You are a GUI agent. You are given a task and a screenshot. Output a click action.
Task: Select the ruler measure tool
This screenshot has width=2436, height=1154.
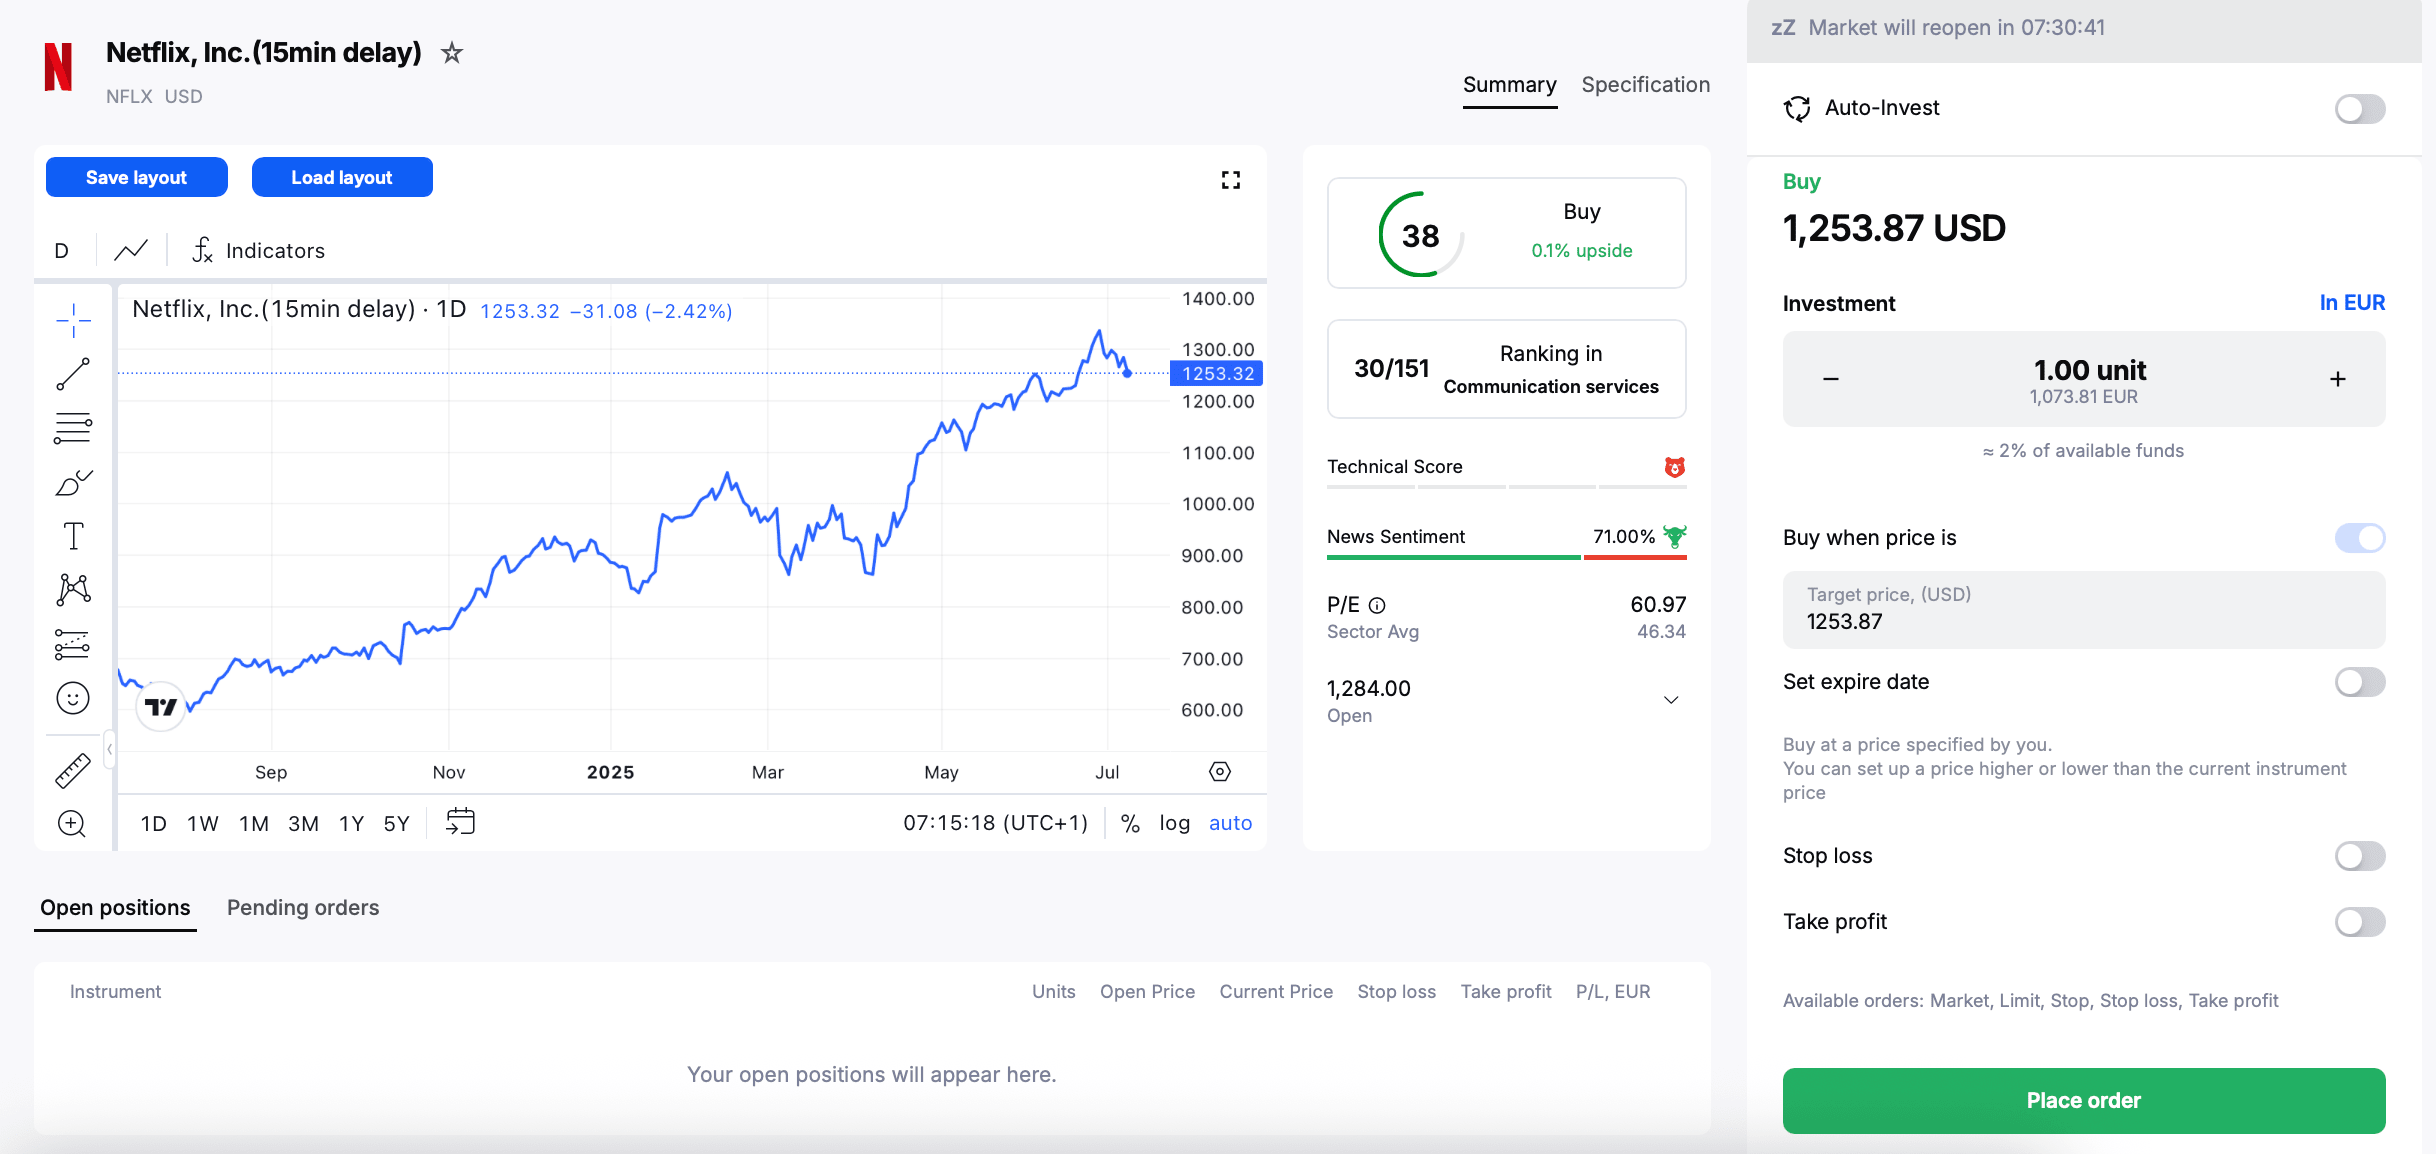tap(71, 768)
